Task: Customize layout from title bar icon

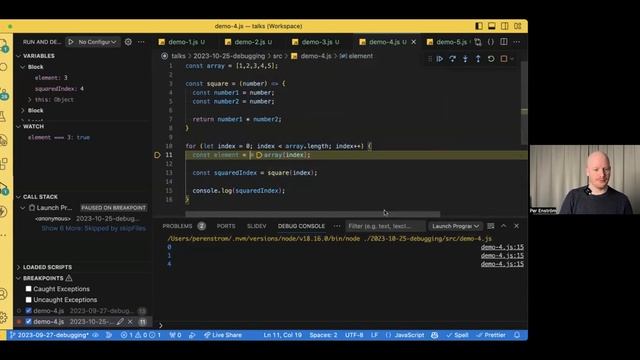Action: (518, 26)
